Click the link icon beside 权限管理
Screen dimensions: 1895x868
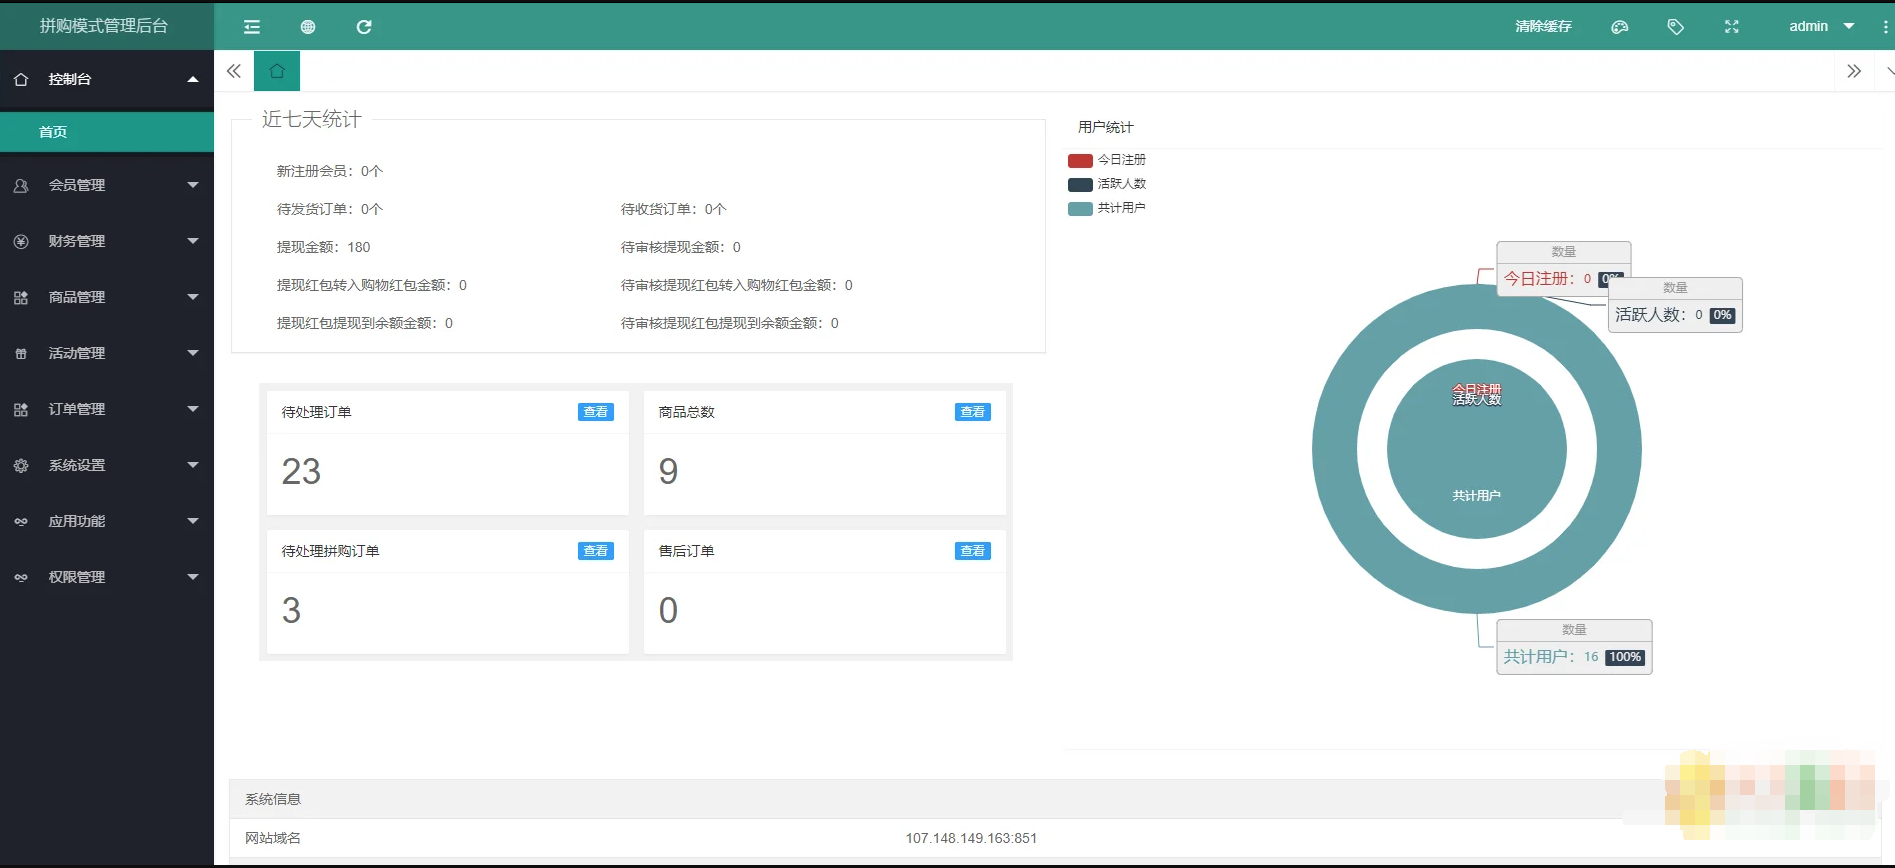coord(21,577)
